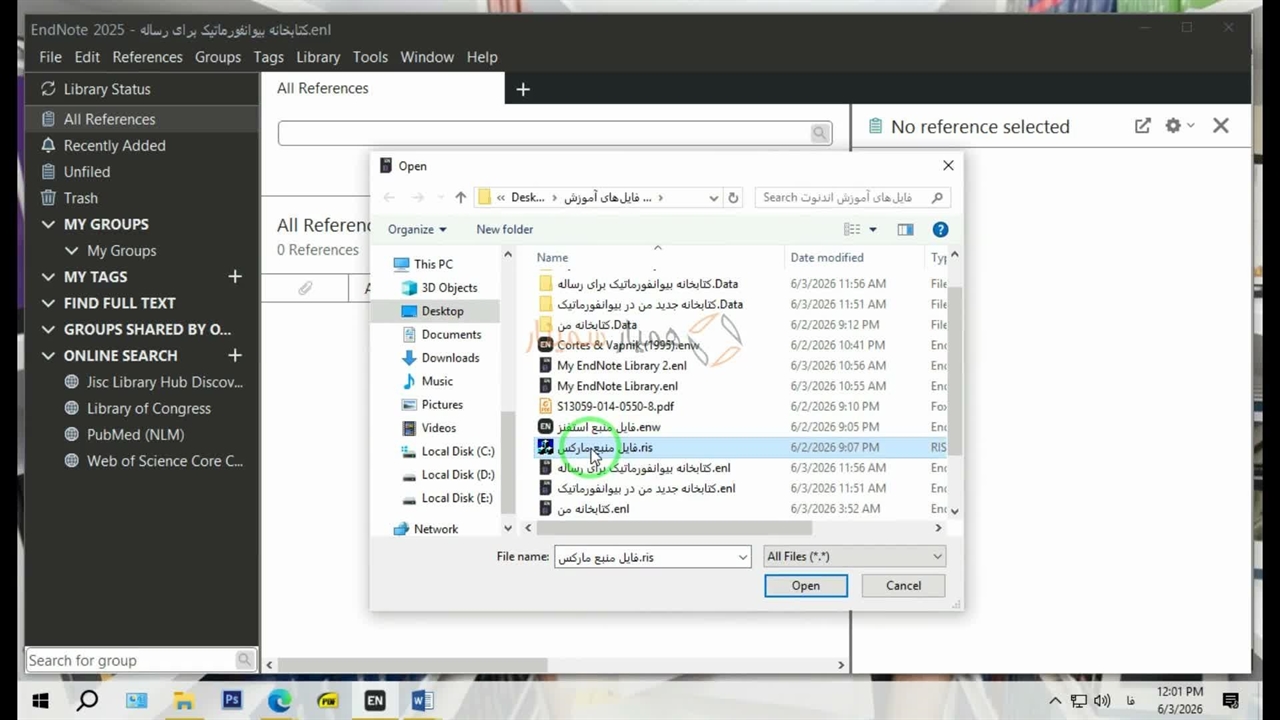Collapse the MY TAGS section
The height and width of the screenshot is (720, 1280).
(x=48, y=277)
